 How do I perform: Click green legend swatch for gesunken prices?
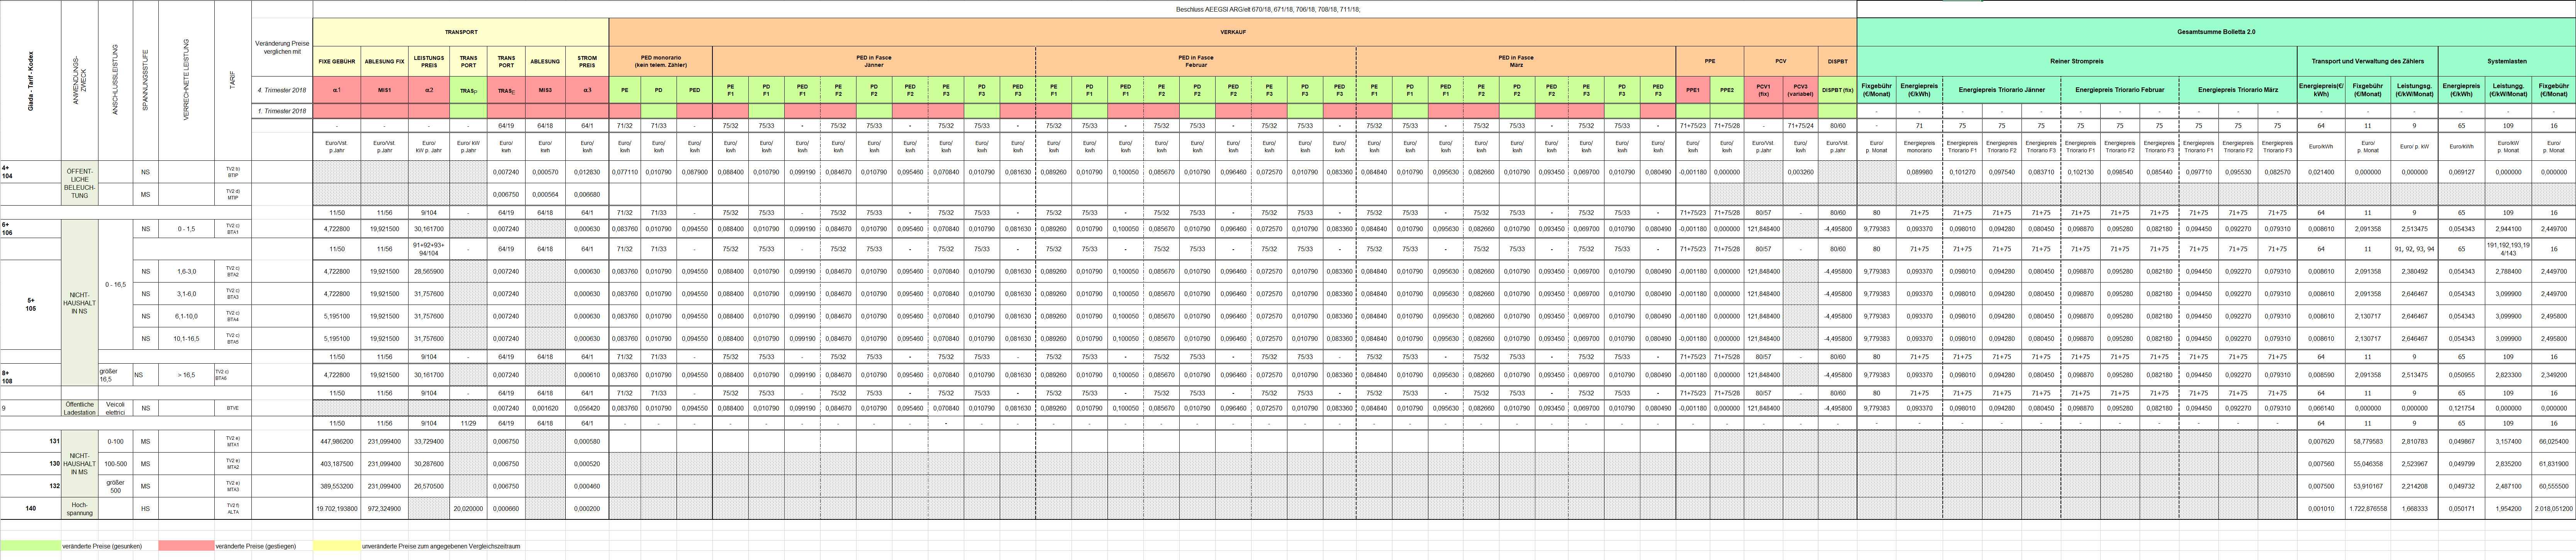31,546
